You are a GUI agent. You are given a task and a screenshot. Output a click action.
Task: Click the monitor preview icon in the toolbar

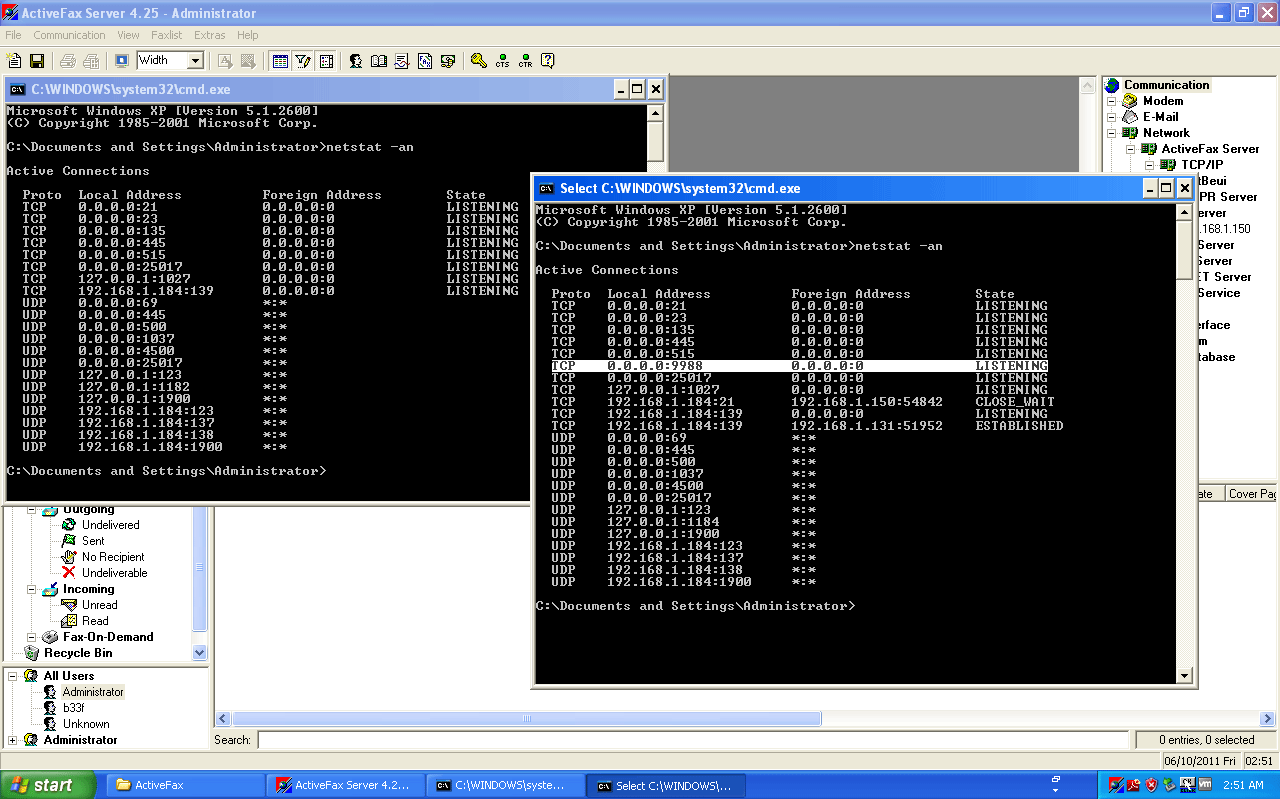point(121,61)
